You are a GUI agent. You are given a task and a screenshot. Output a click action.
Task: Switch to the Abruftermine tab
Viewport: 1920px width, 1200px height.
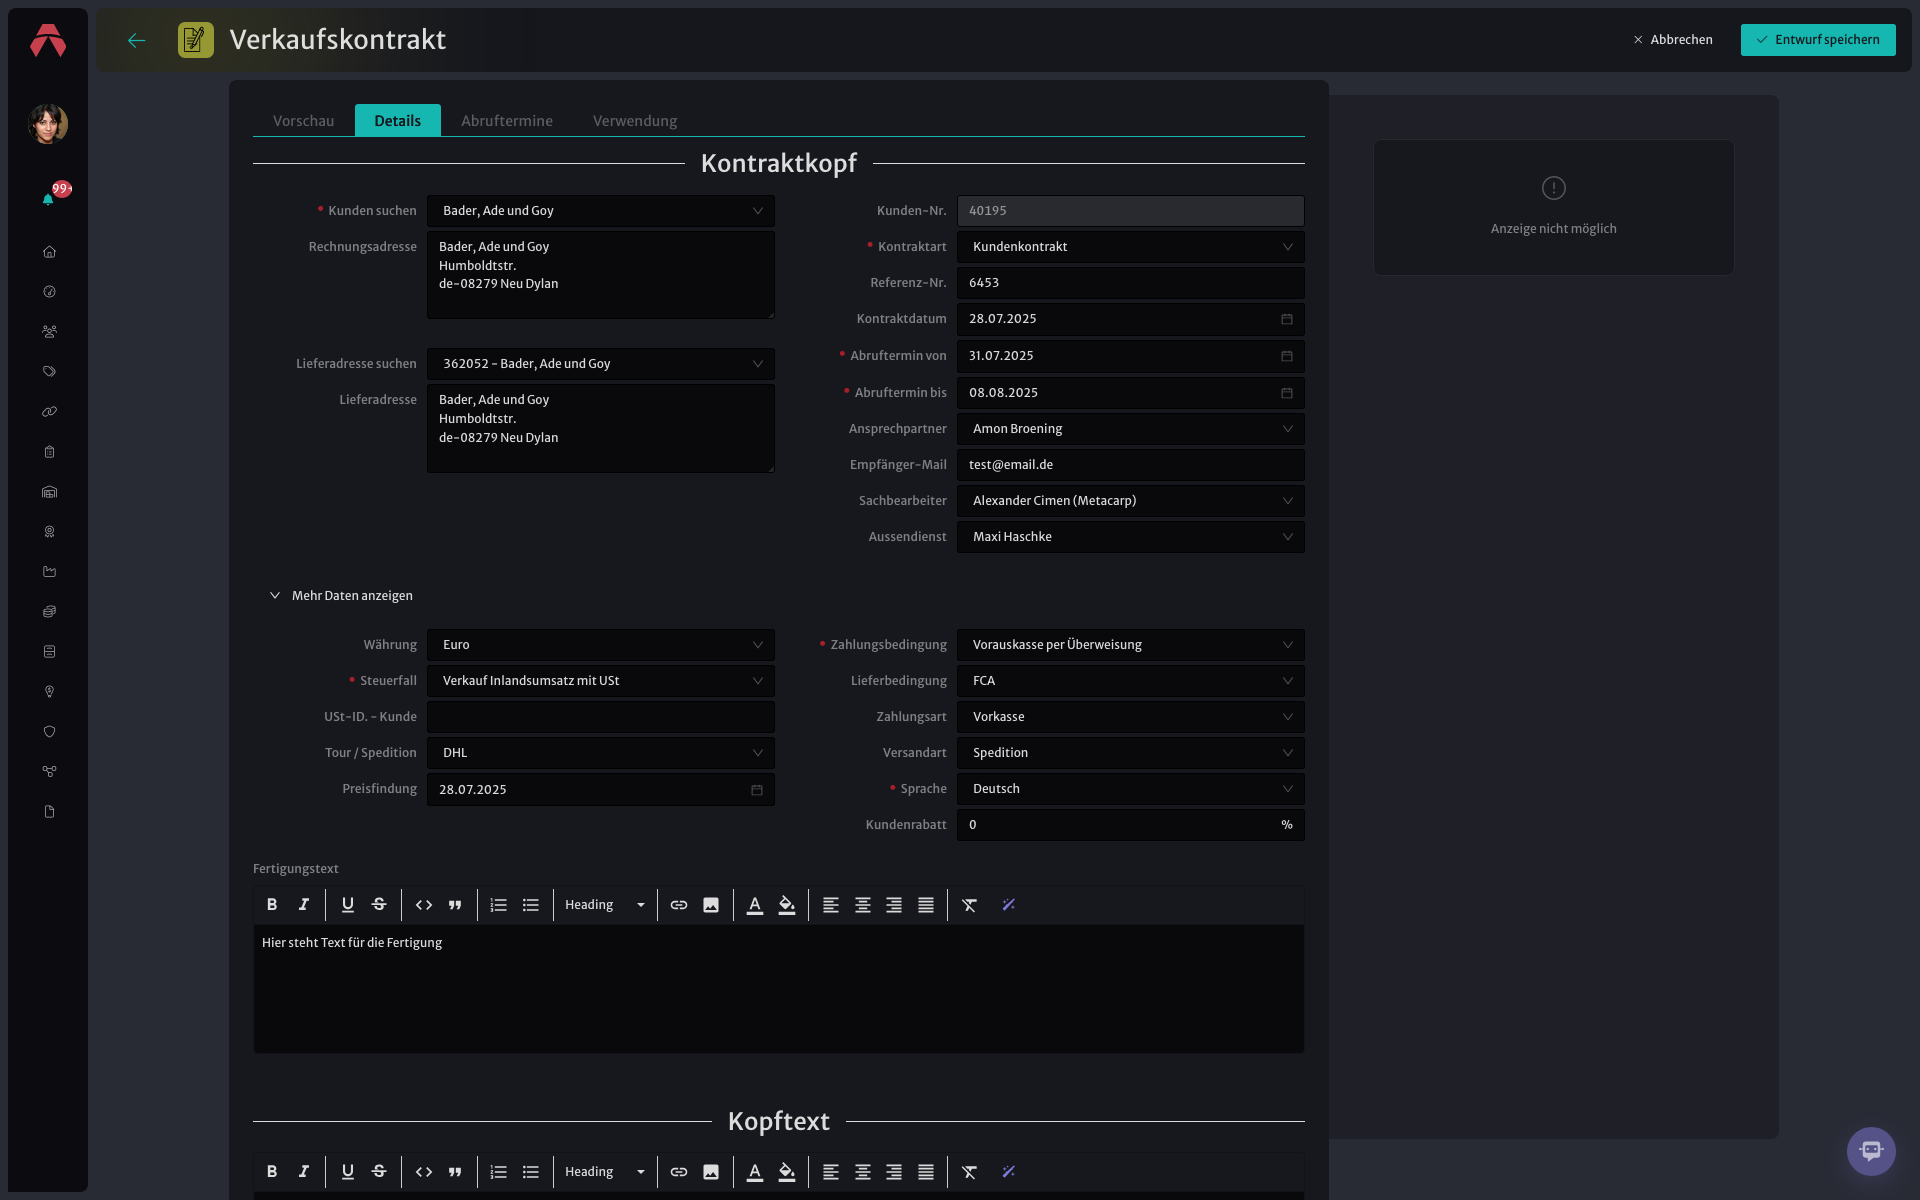tap(507, 121)
